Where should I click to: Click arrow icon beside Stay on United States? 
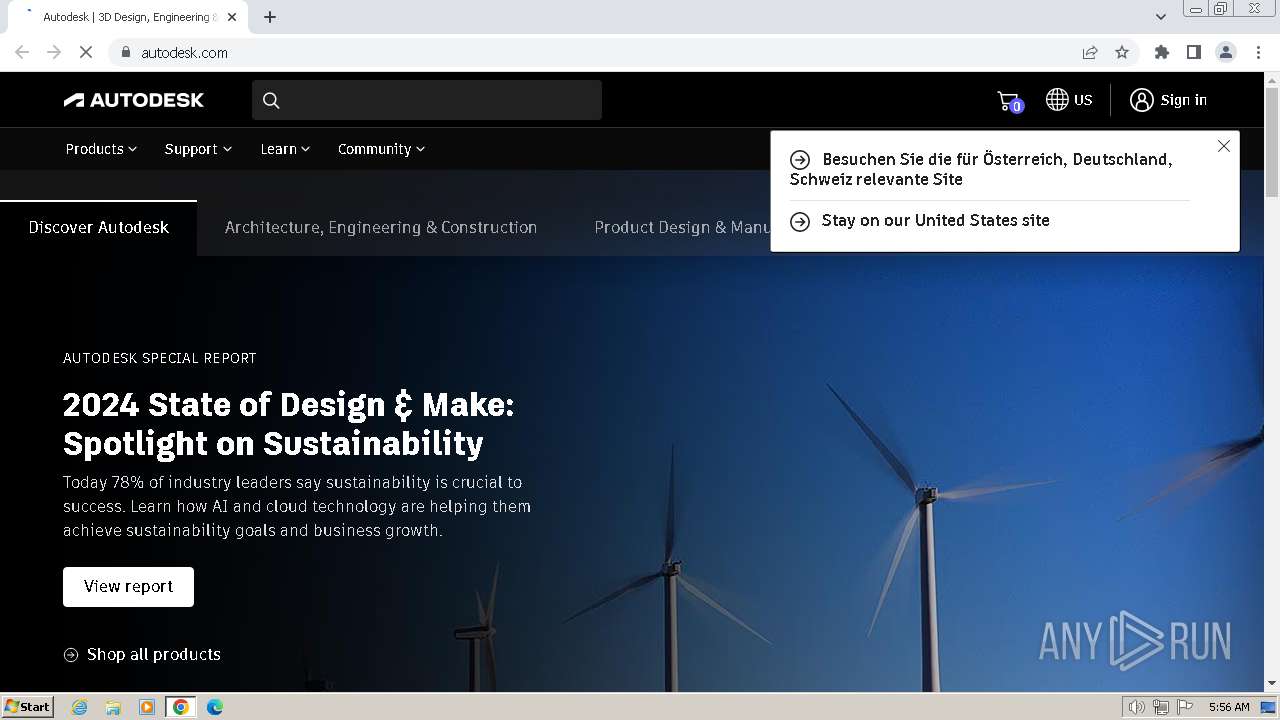[x=800, y=221]
